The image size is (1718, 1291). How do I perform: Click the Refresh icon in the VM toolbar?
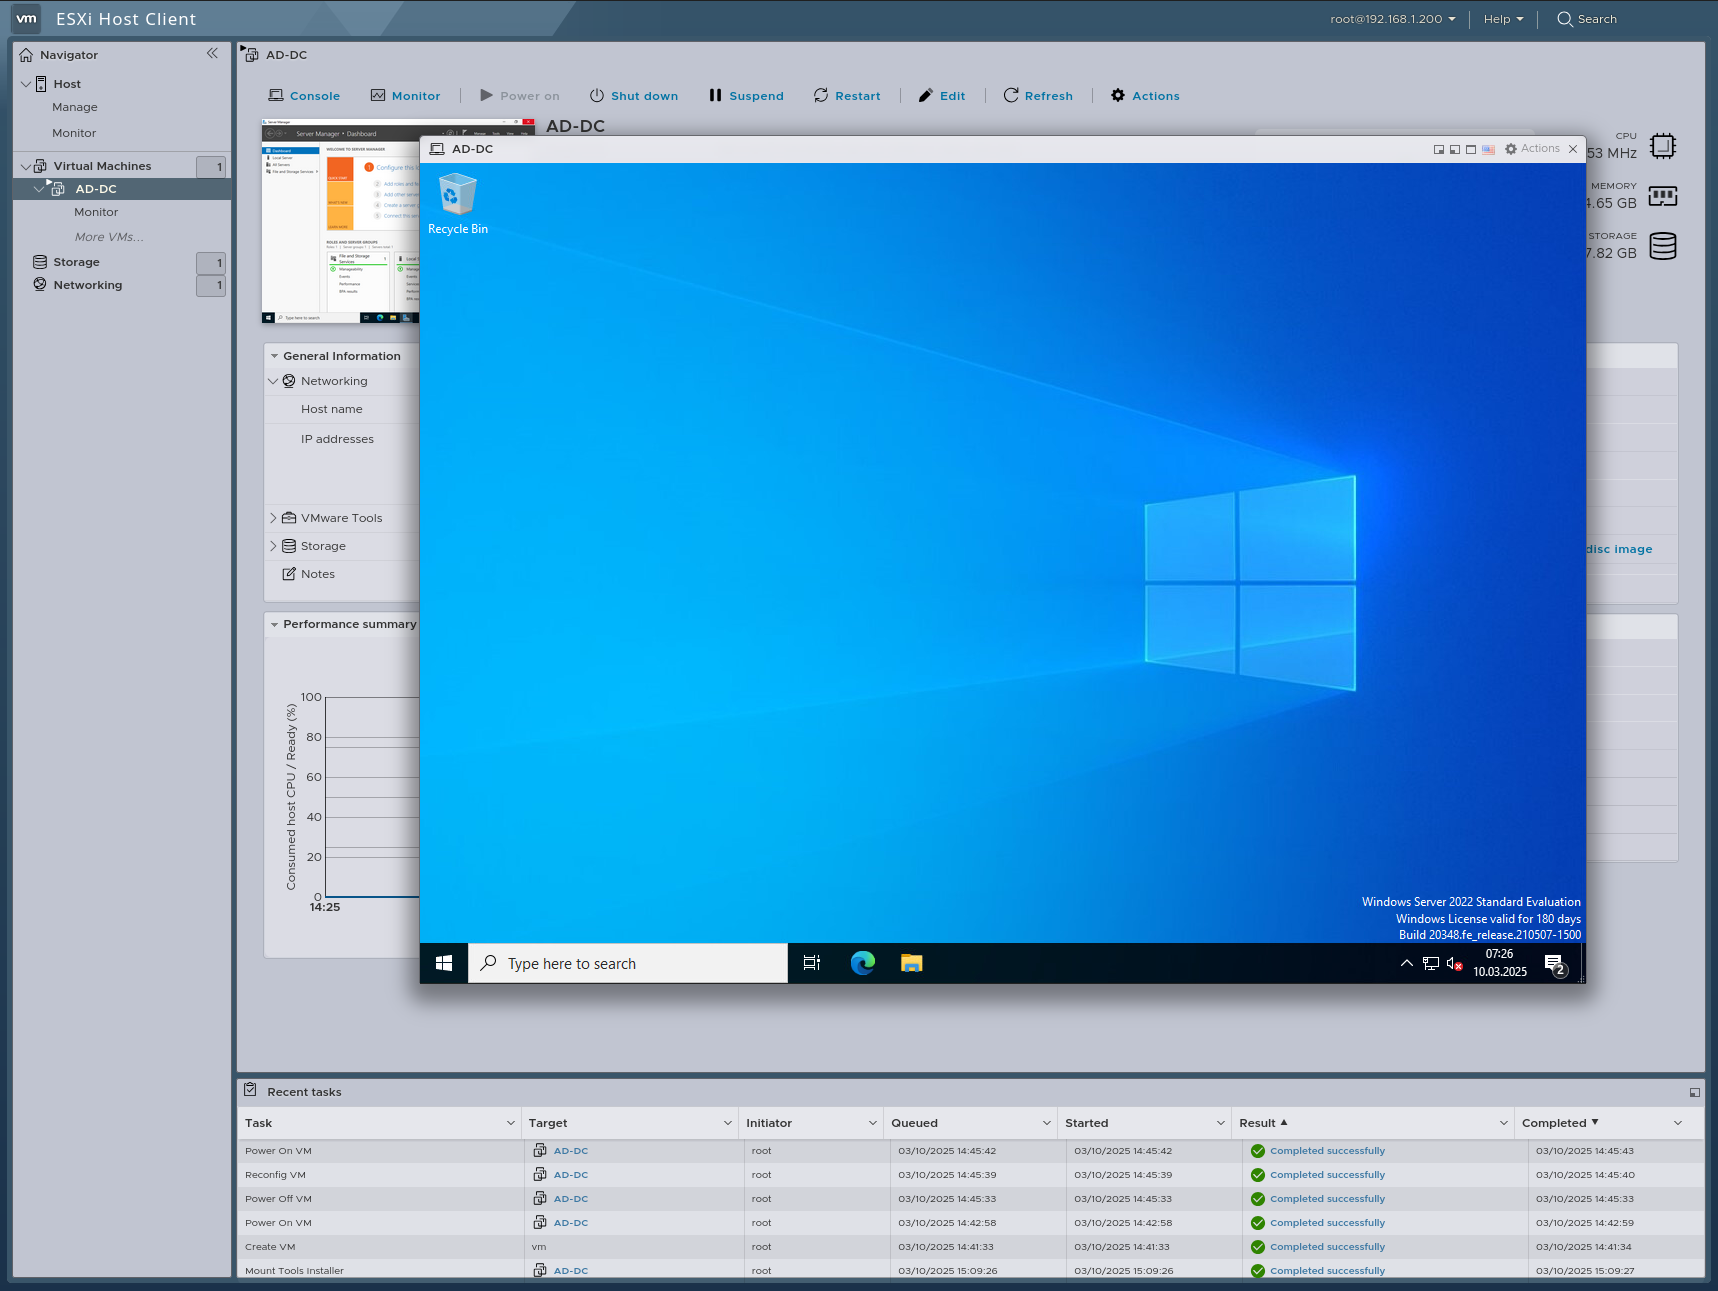click(1011, 95)
